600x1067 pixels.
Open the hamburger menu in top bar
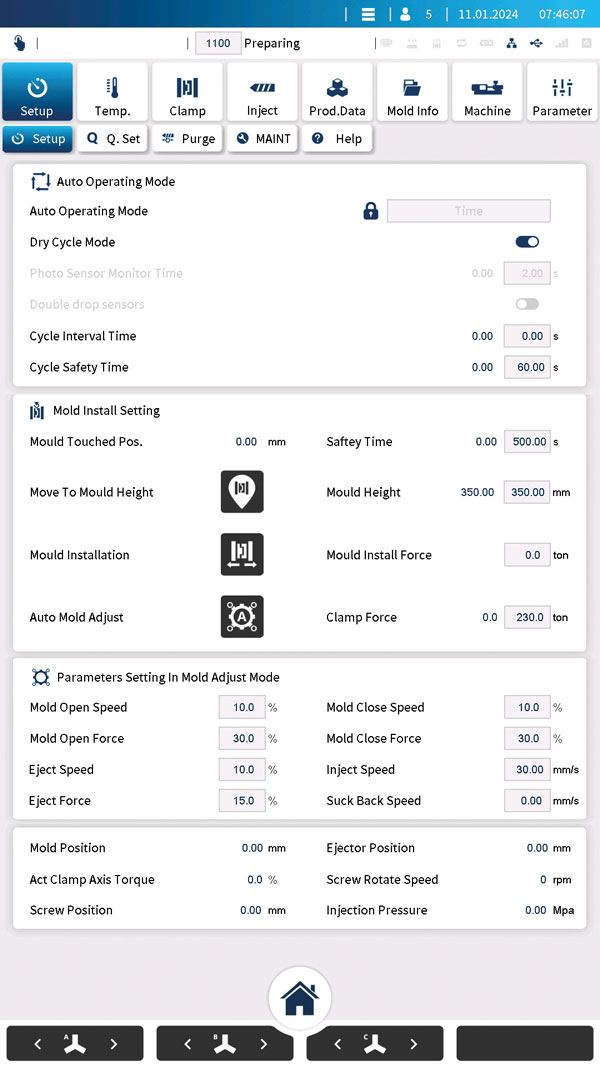click(x=368, y=14)
